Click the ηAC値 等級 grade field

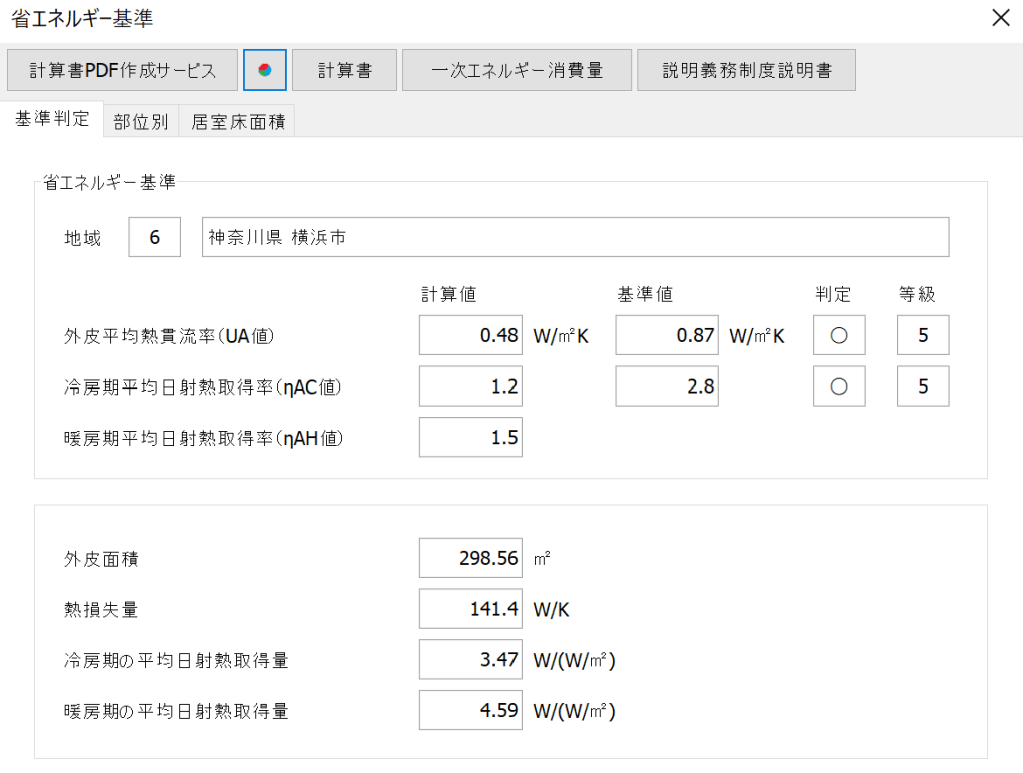click(x=922, y=386)
